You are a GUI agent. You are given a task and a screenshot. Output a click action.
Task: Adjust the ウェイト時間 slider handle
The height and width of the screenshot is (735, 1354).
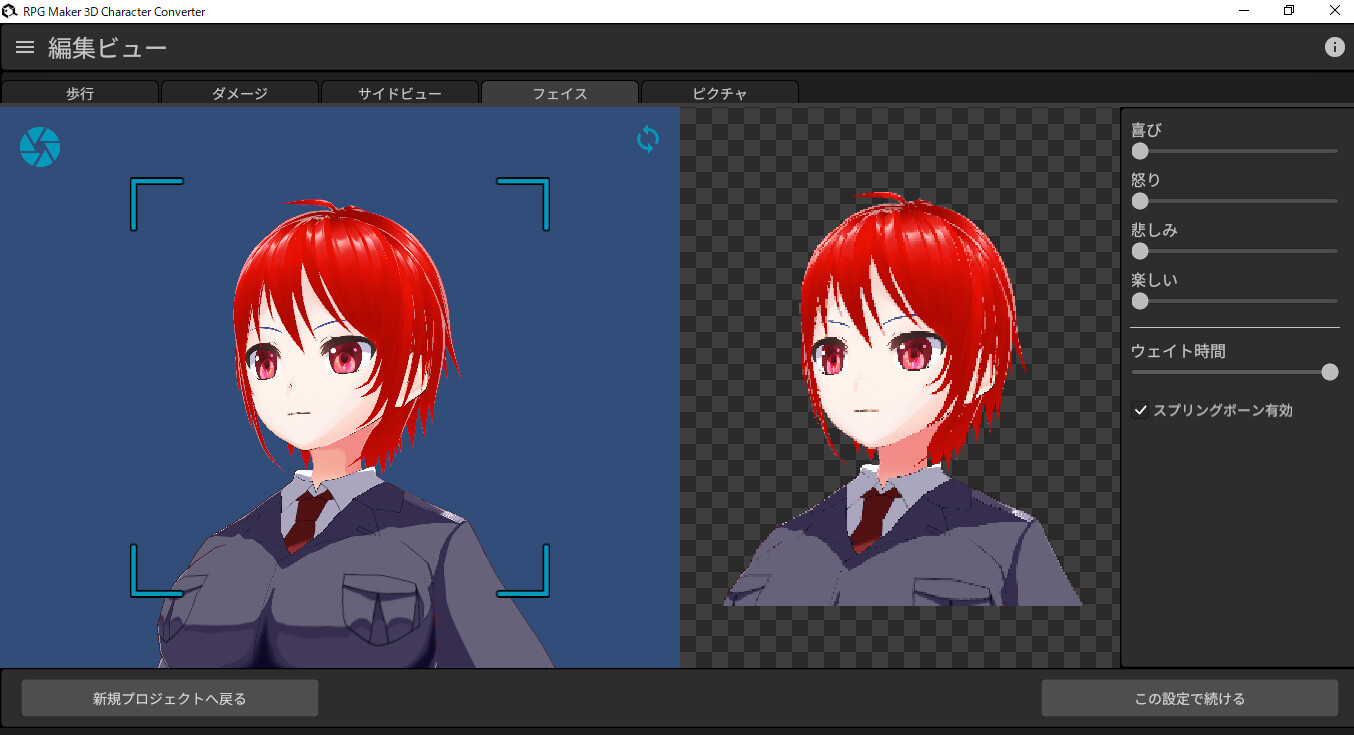coord(1330,371)
